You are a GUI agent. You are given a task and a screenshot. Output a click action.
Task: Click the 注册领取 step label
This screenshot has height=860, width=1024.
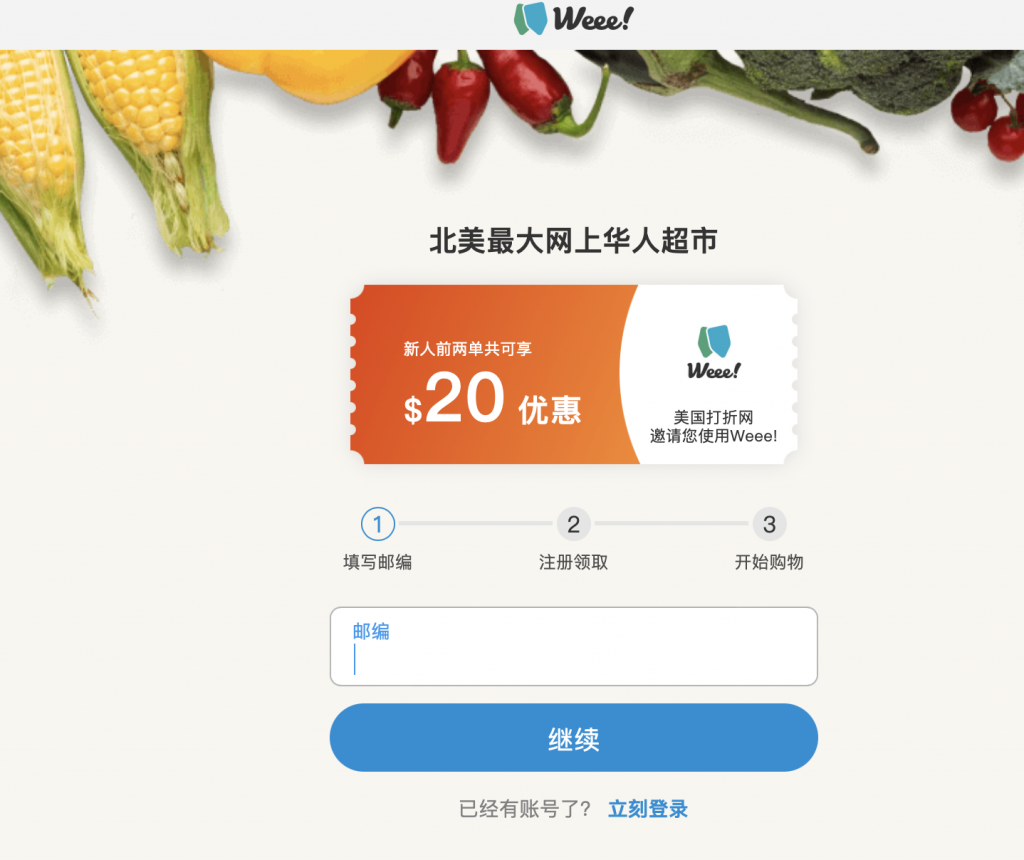(573, 562)
